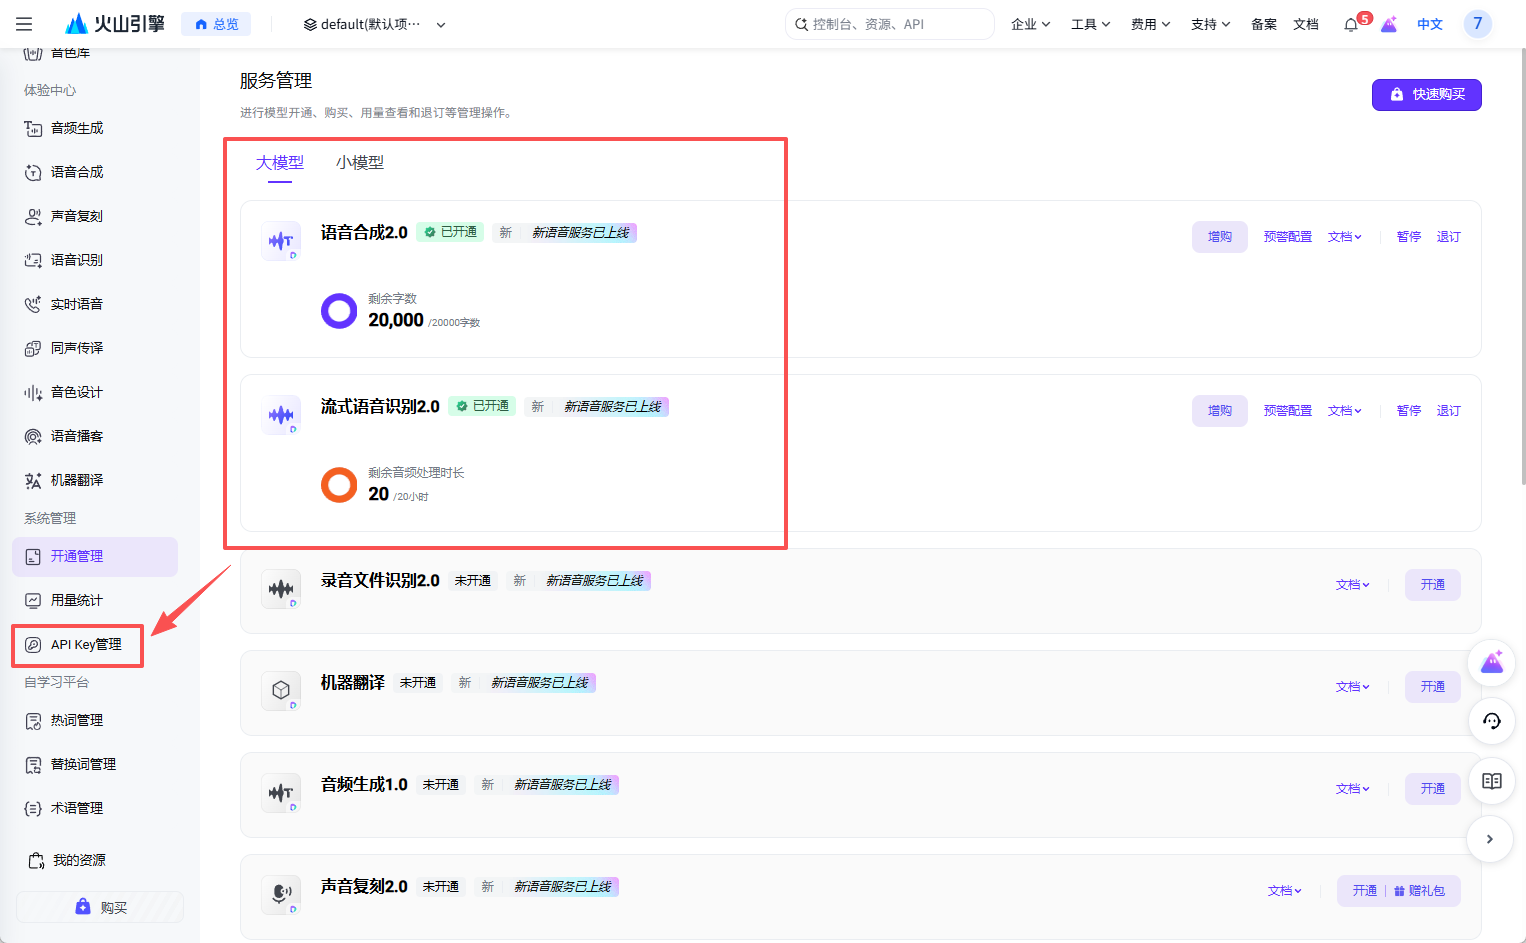
Task: Open the 备案 top menu item
Action: point(1264,24)
